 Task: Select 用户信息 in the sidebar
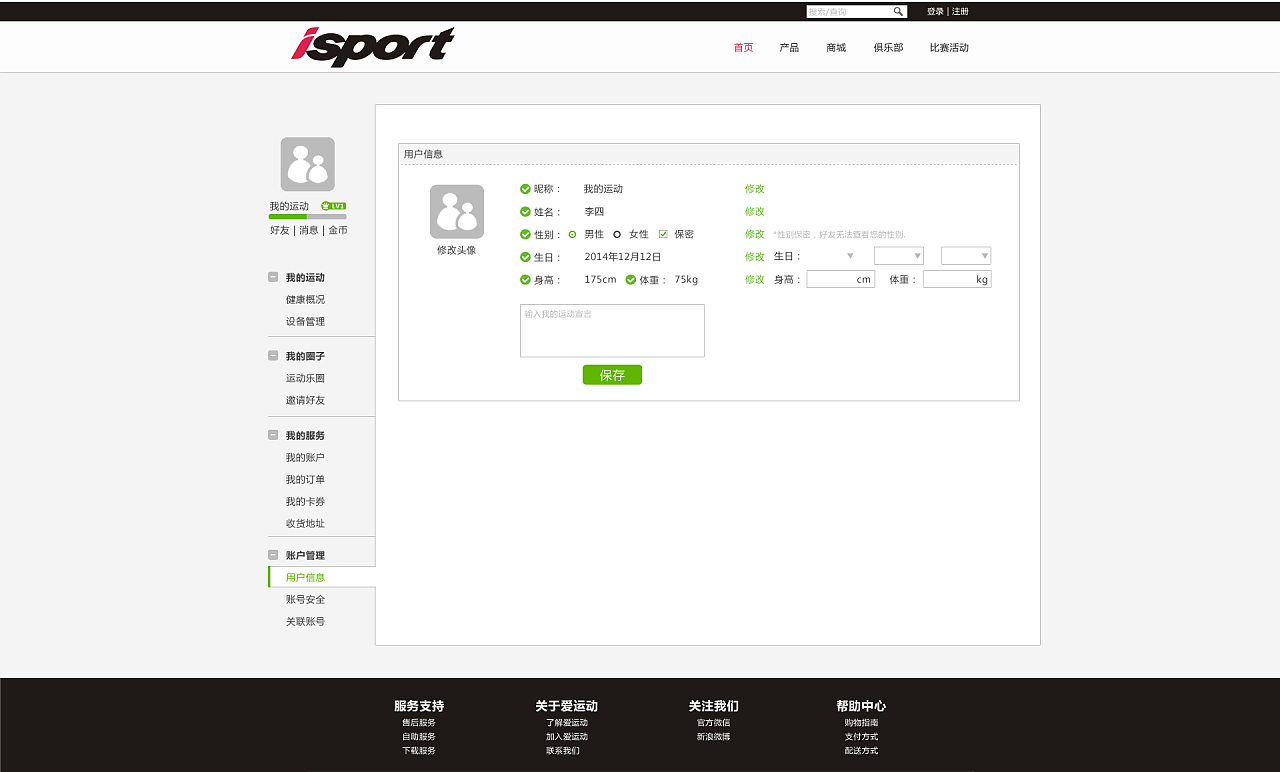tap(305, 578)
